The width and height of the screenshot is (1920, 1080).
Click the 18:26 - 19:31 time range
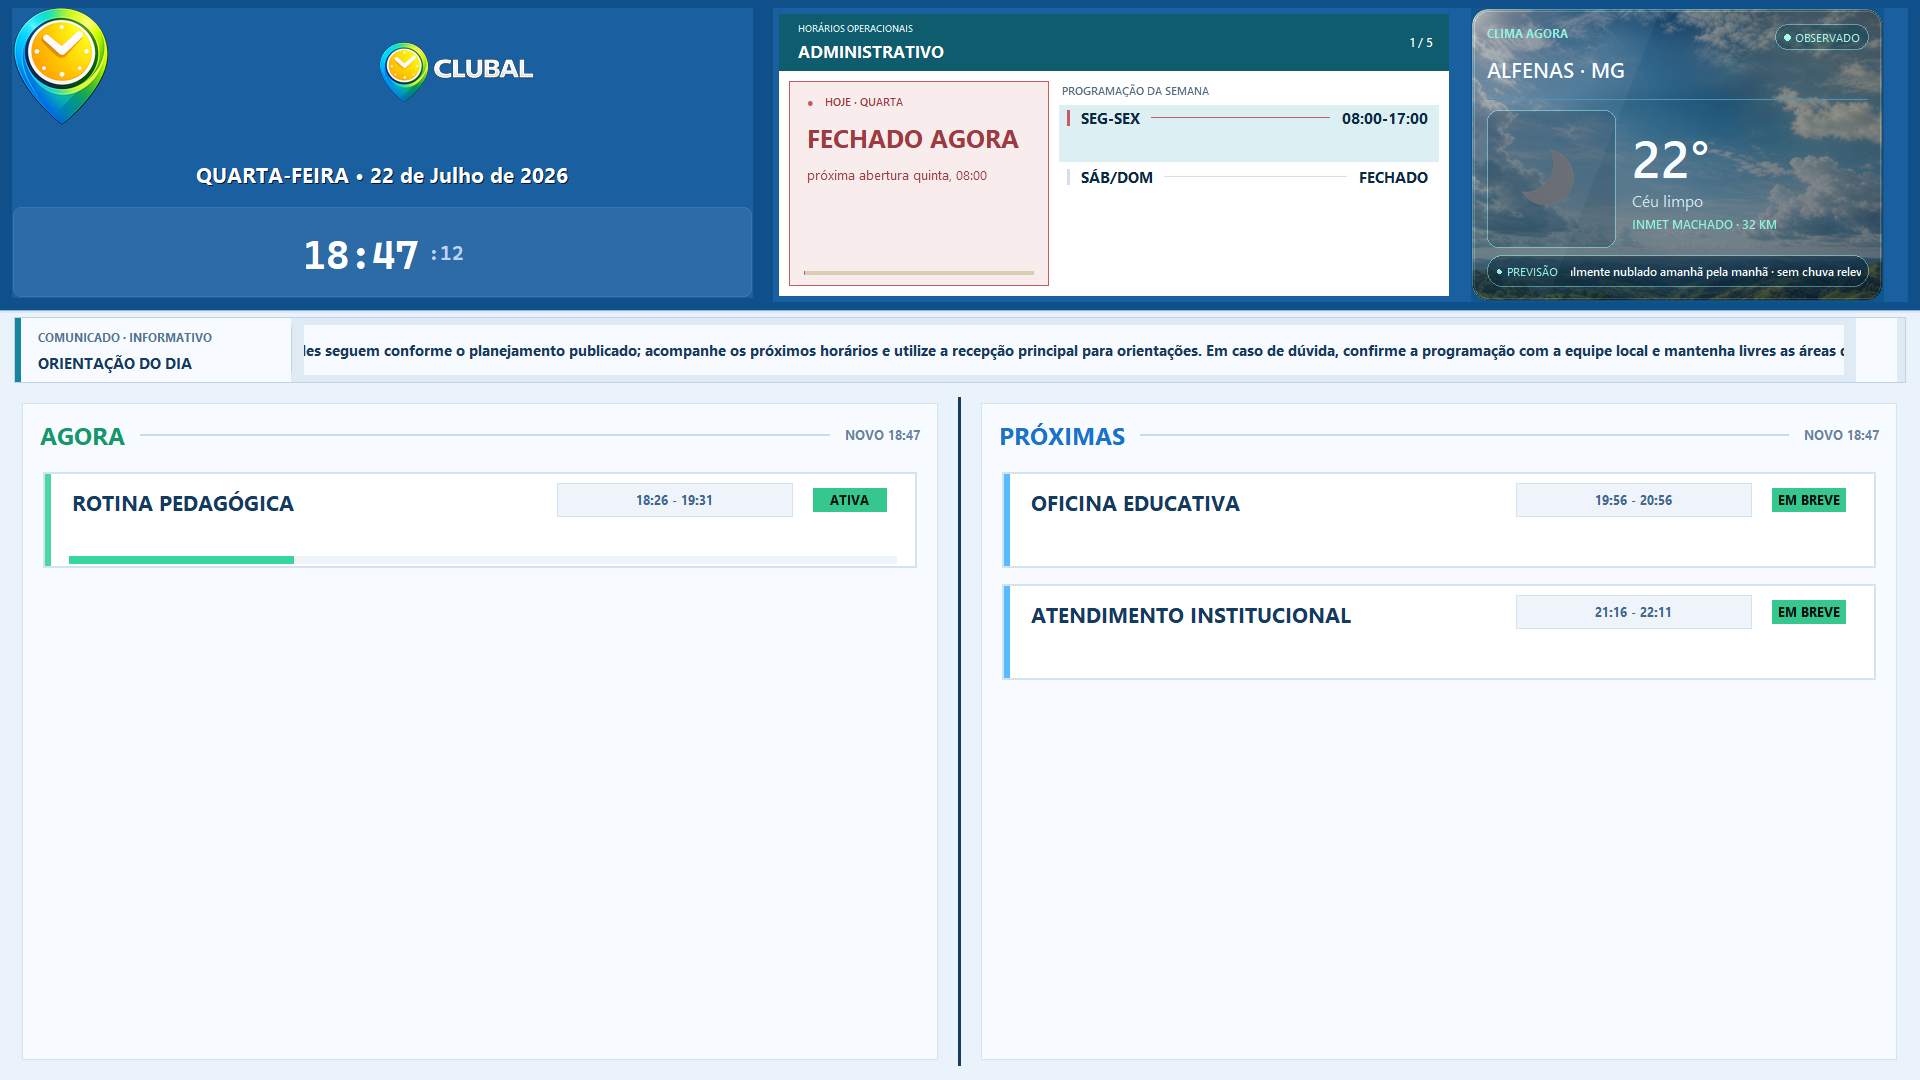pos(675,501)
